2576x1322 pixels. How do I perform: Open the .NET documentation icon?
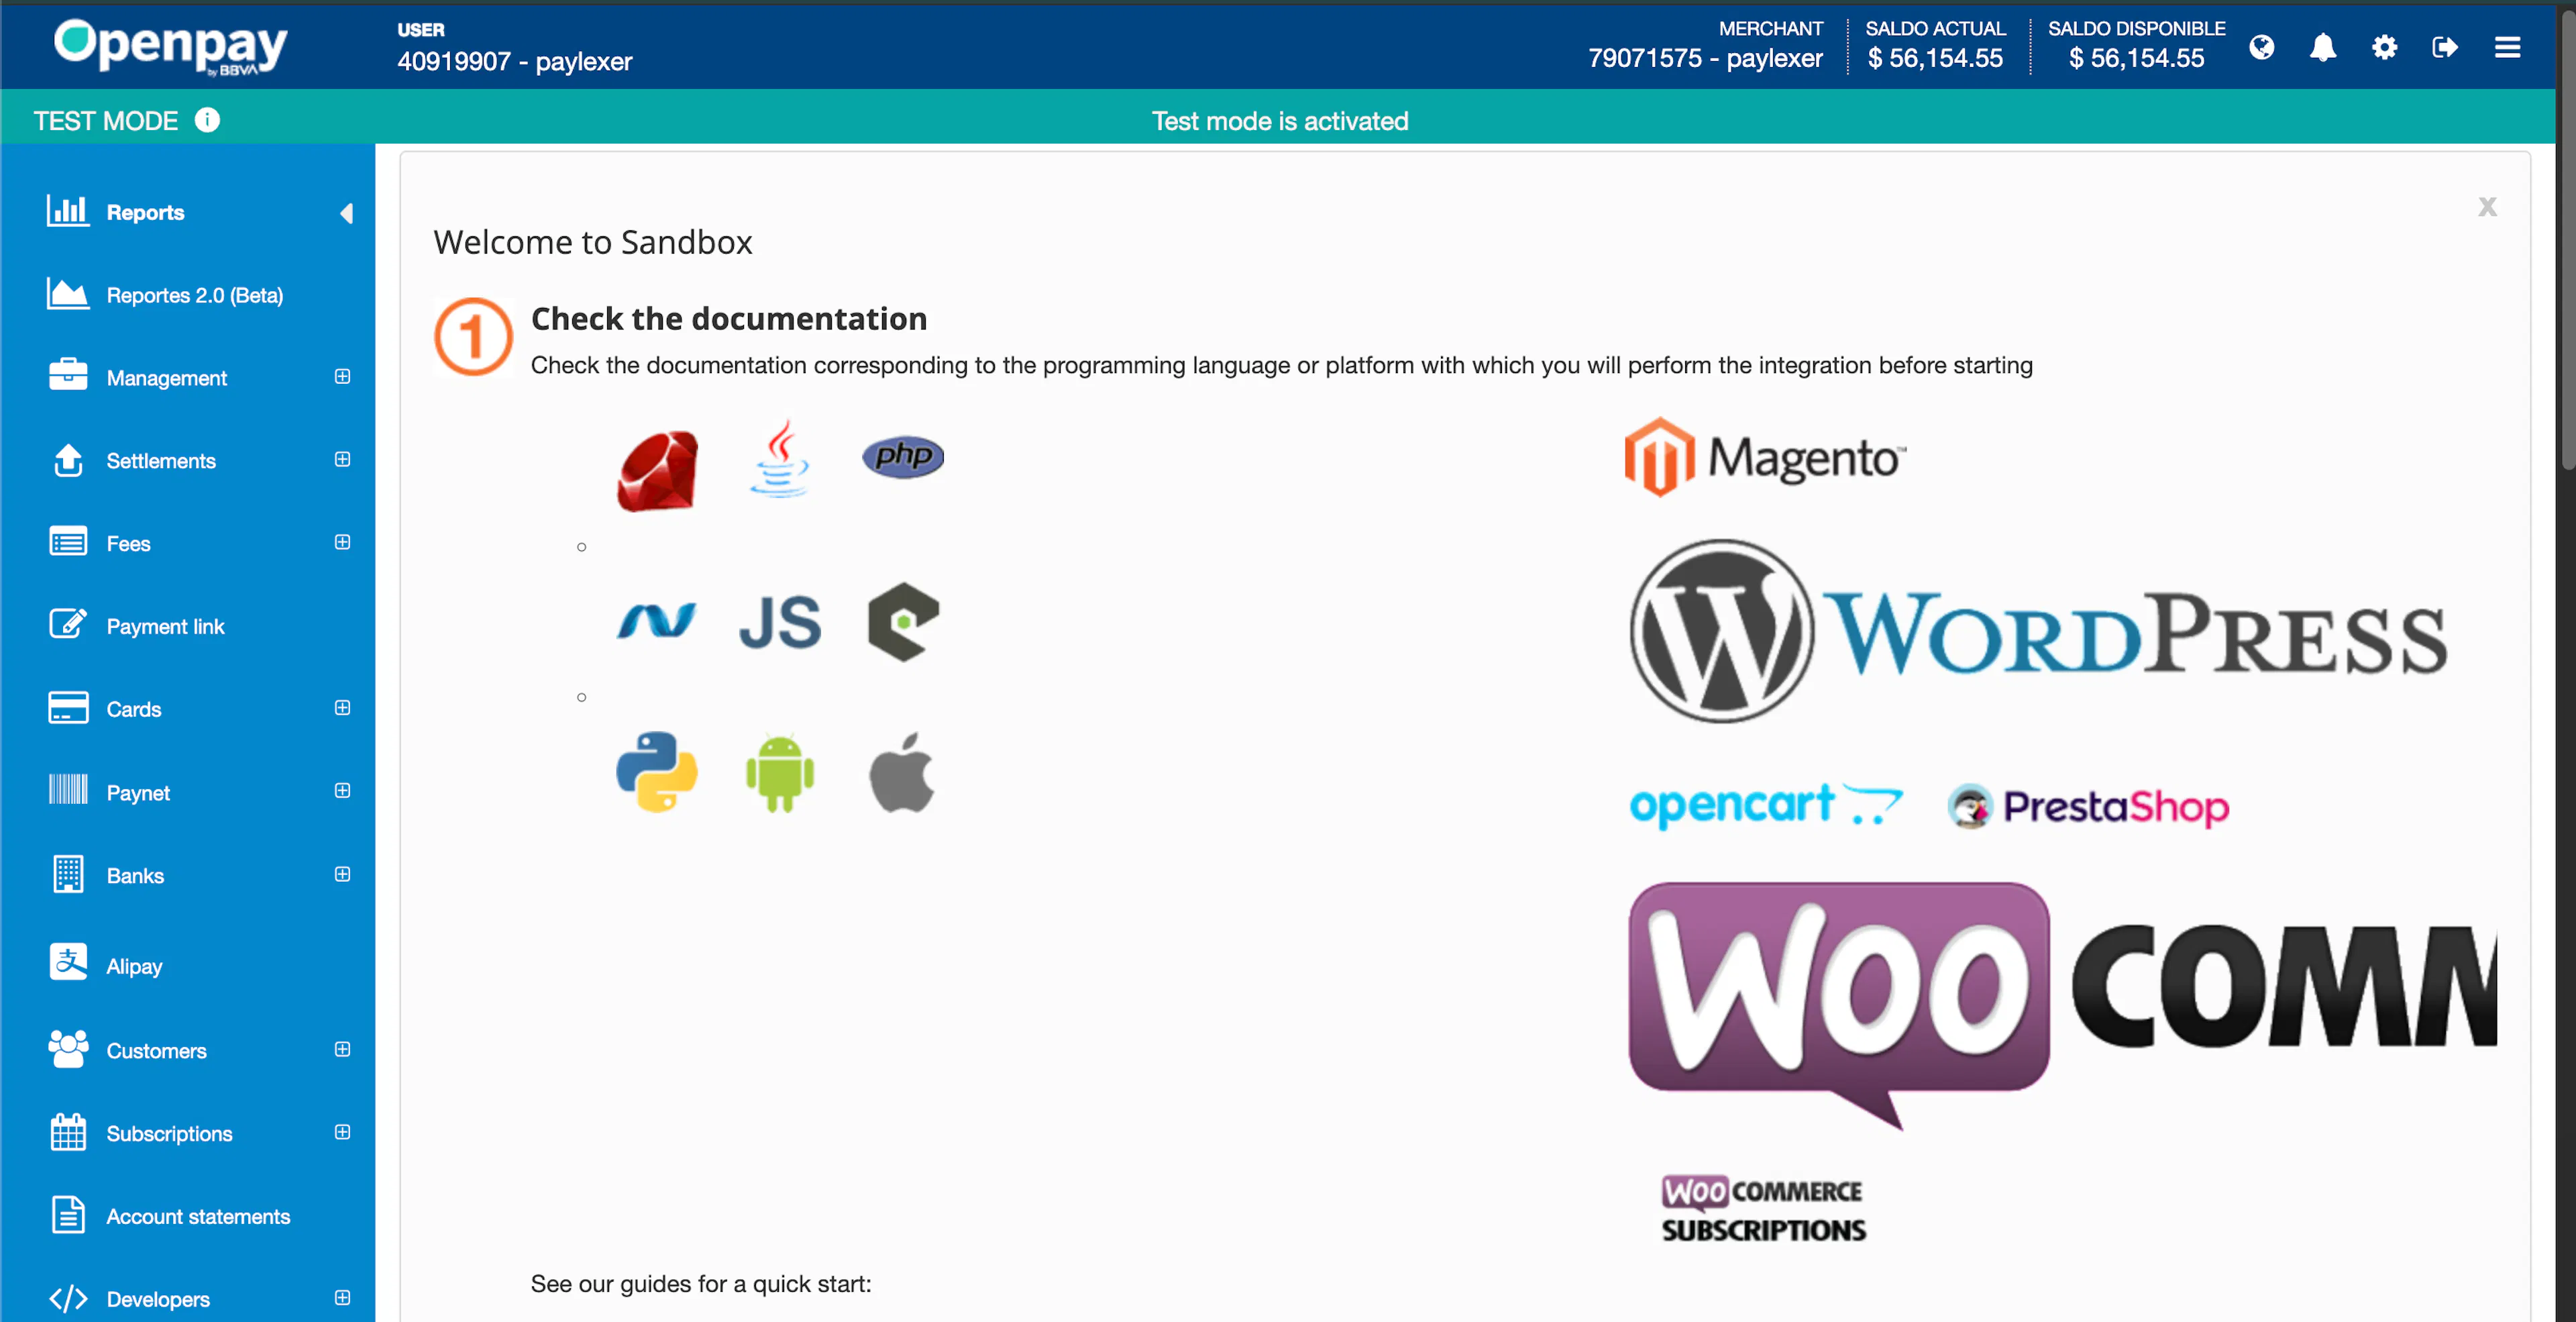click(x=656, y=621)
